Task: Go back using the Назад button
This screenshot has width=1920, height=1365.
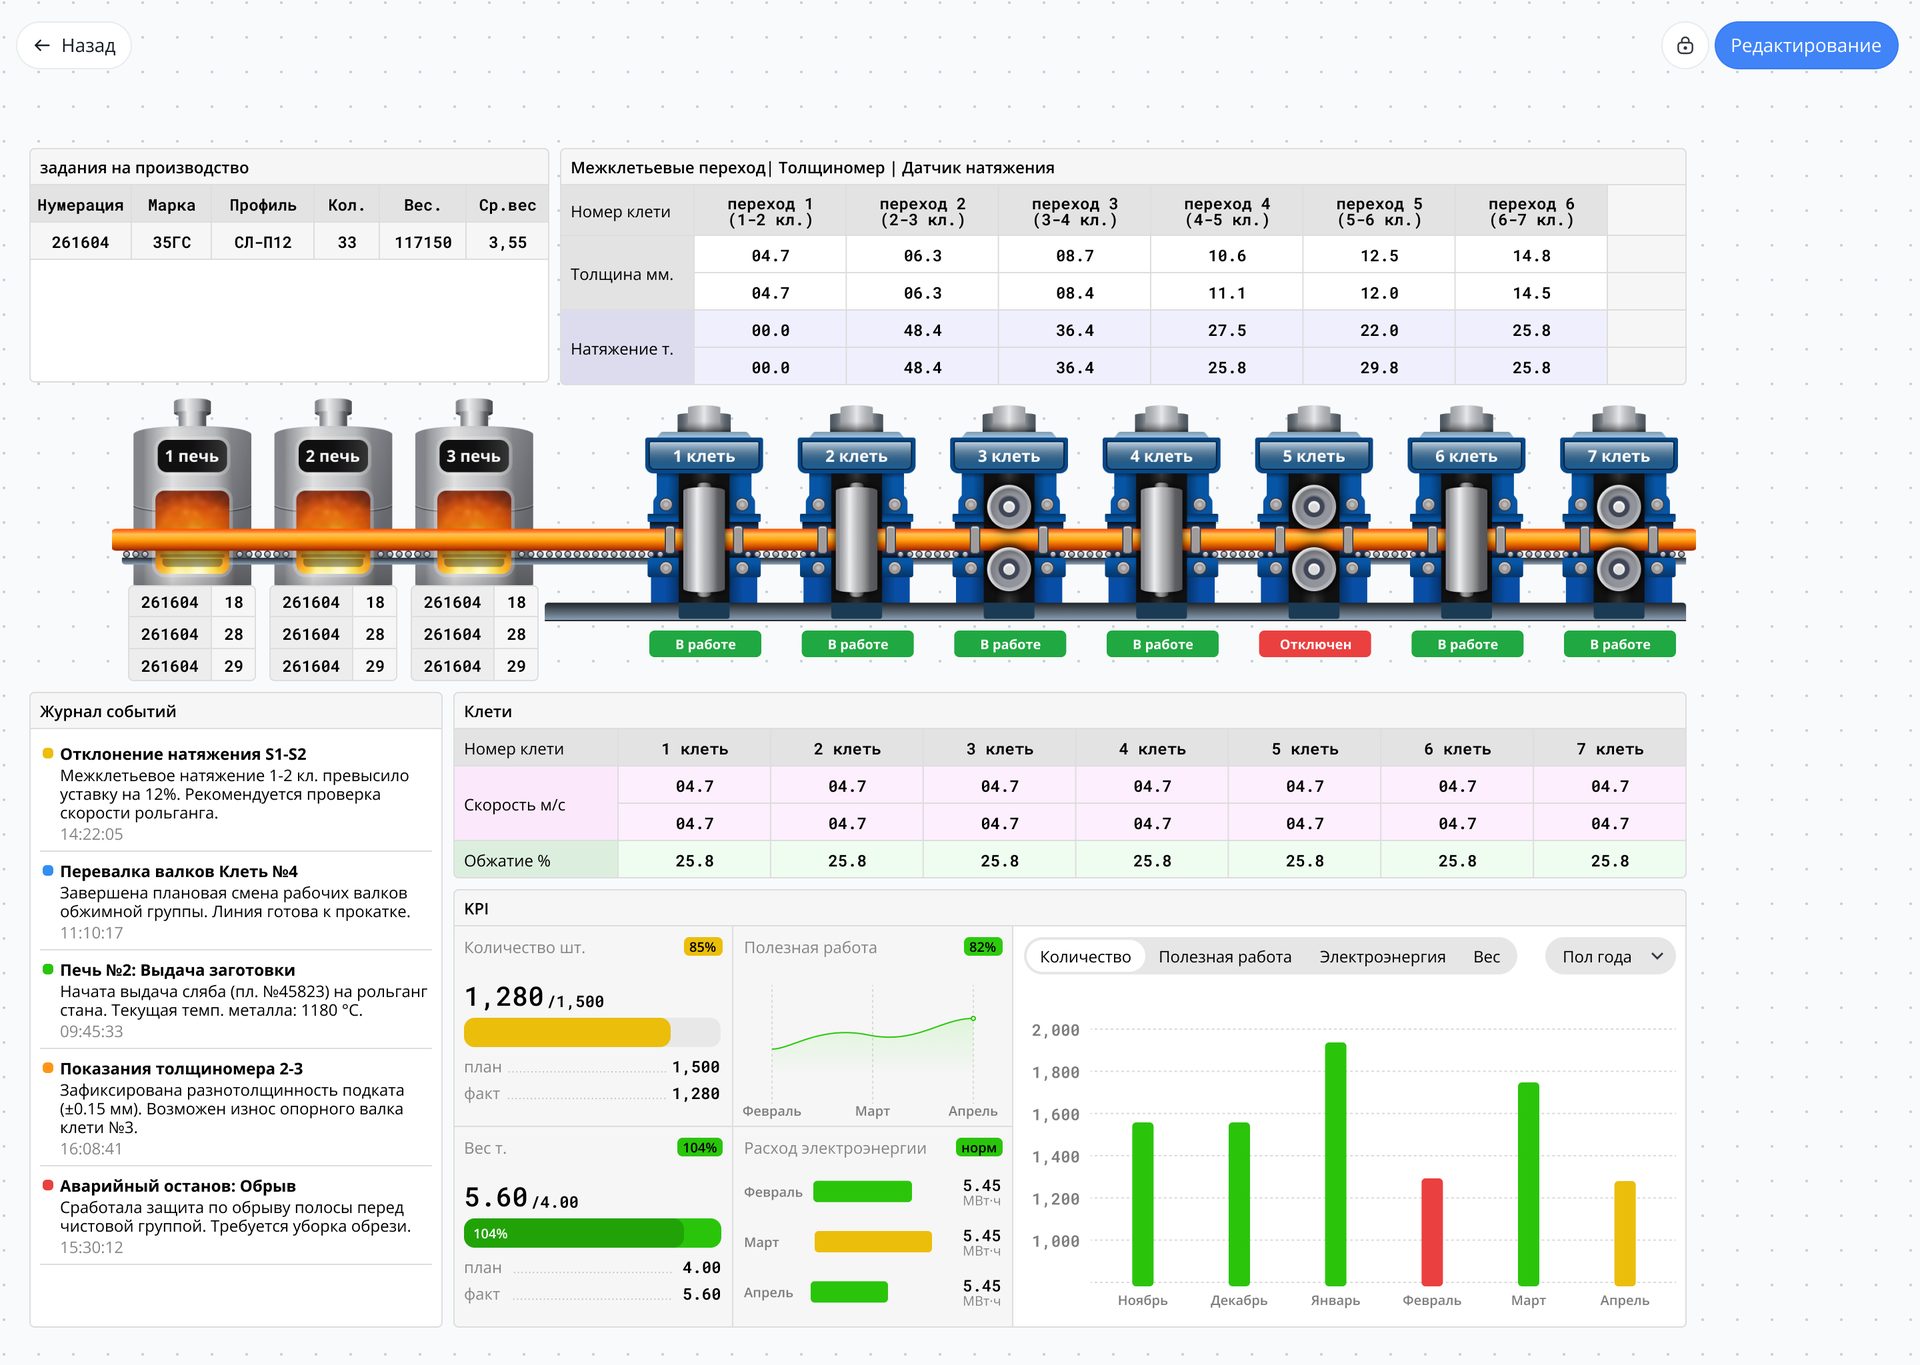Action: pyautogui.click(x=74, y=46)
